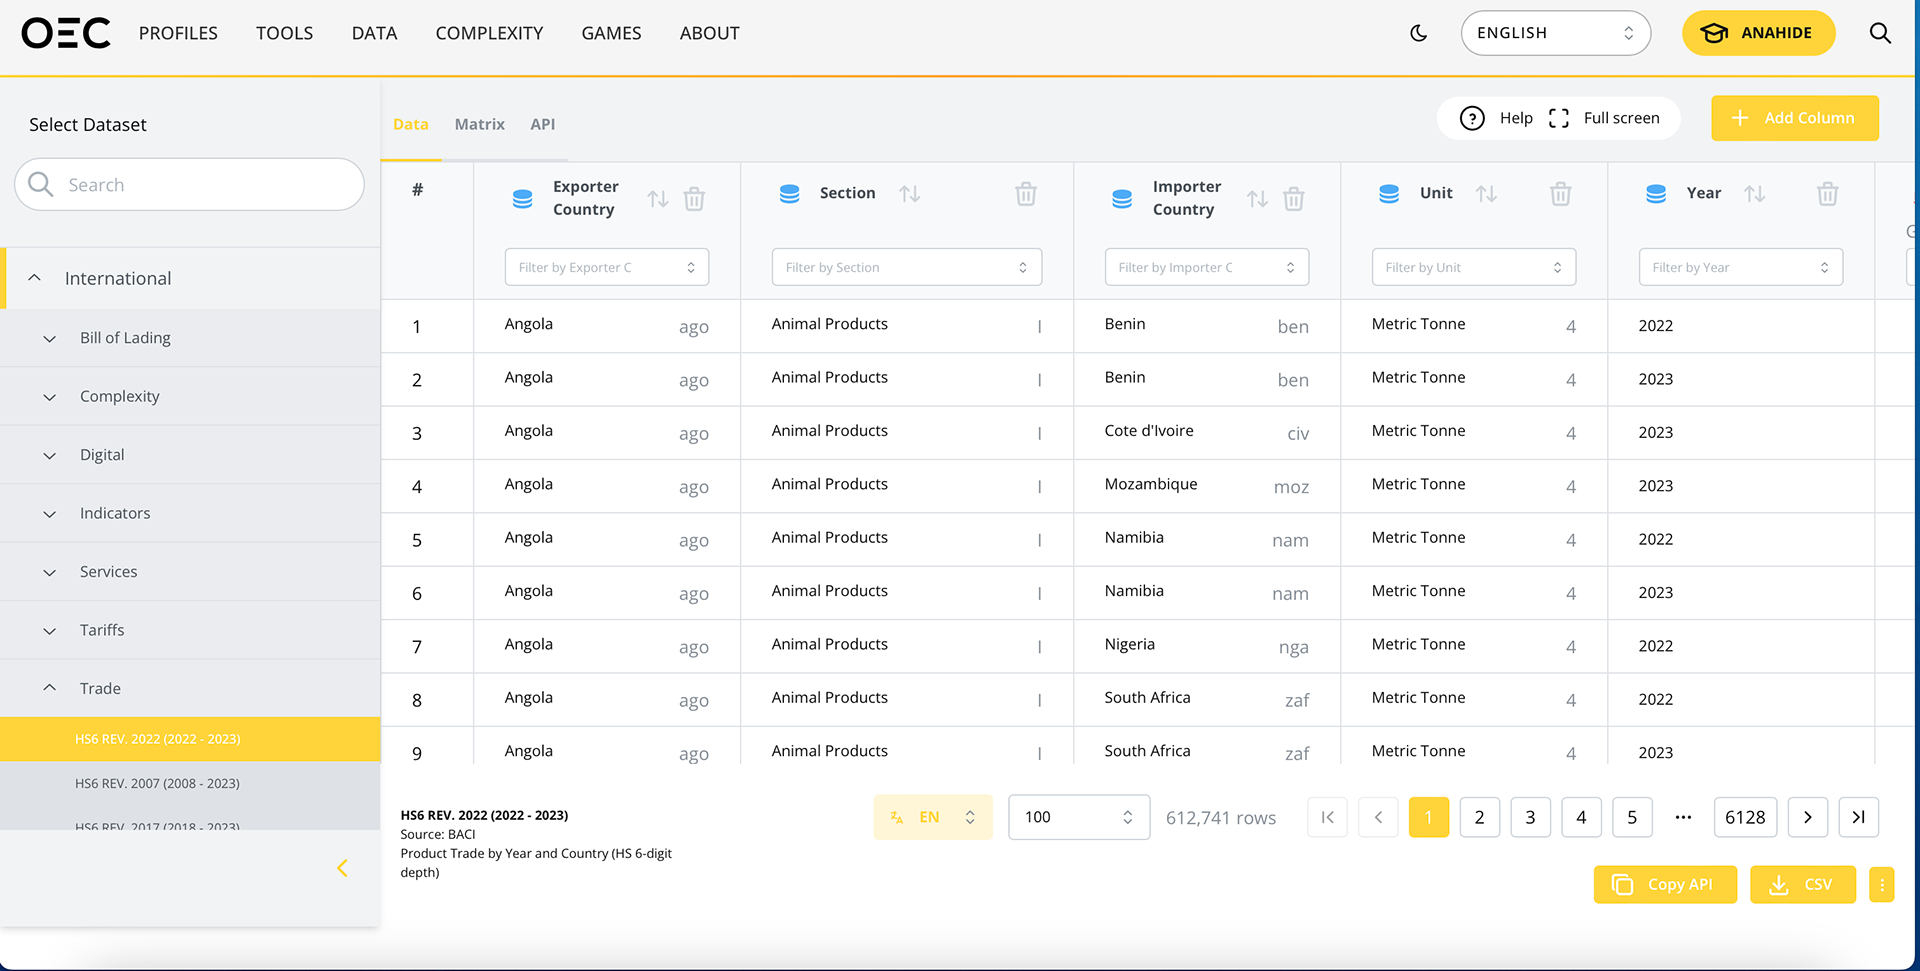The width and height of the screenshot is (1920, 971).
Task: Expand the Services dataset group
Action: pos(190,571)
